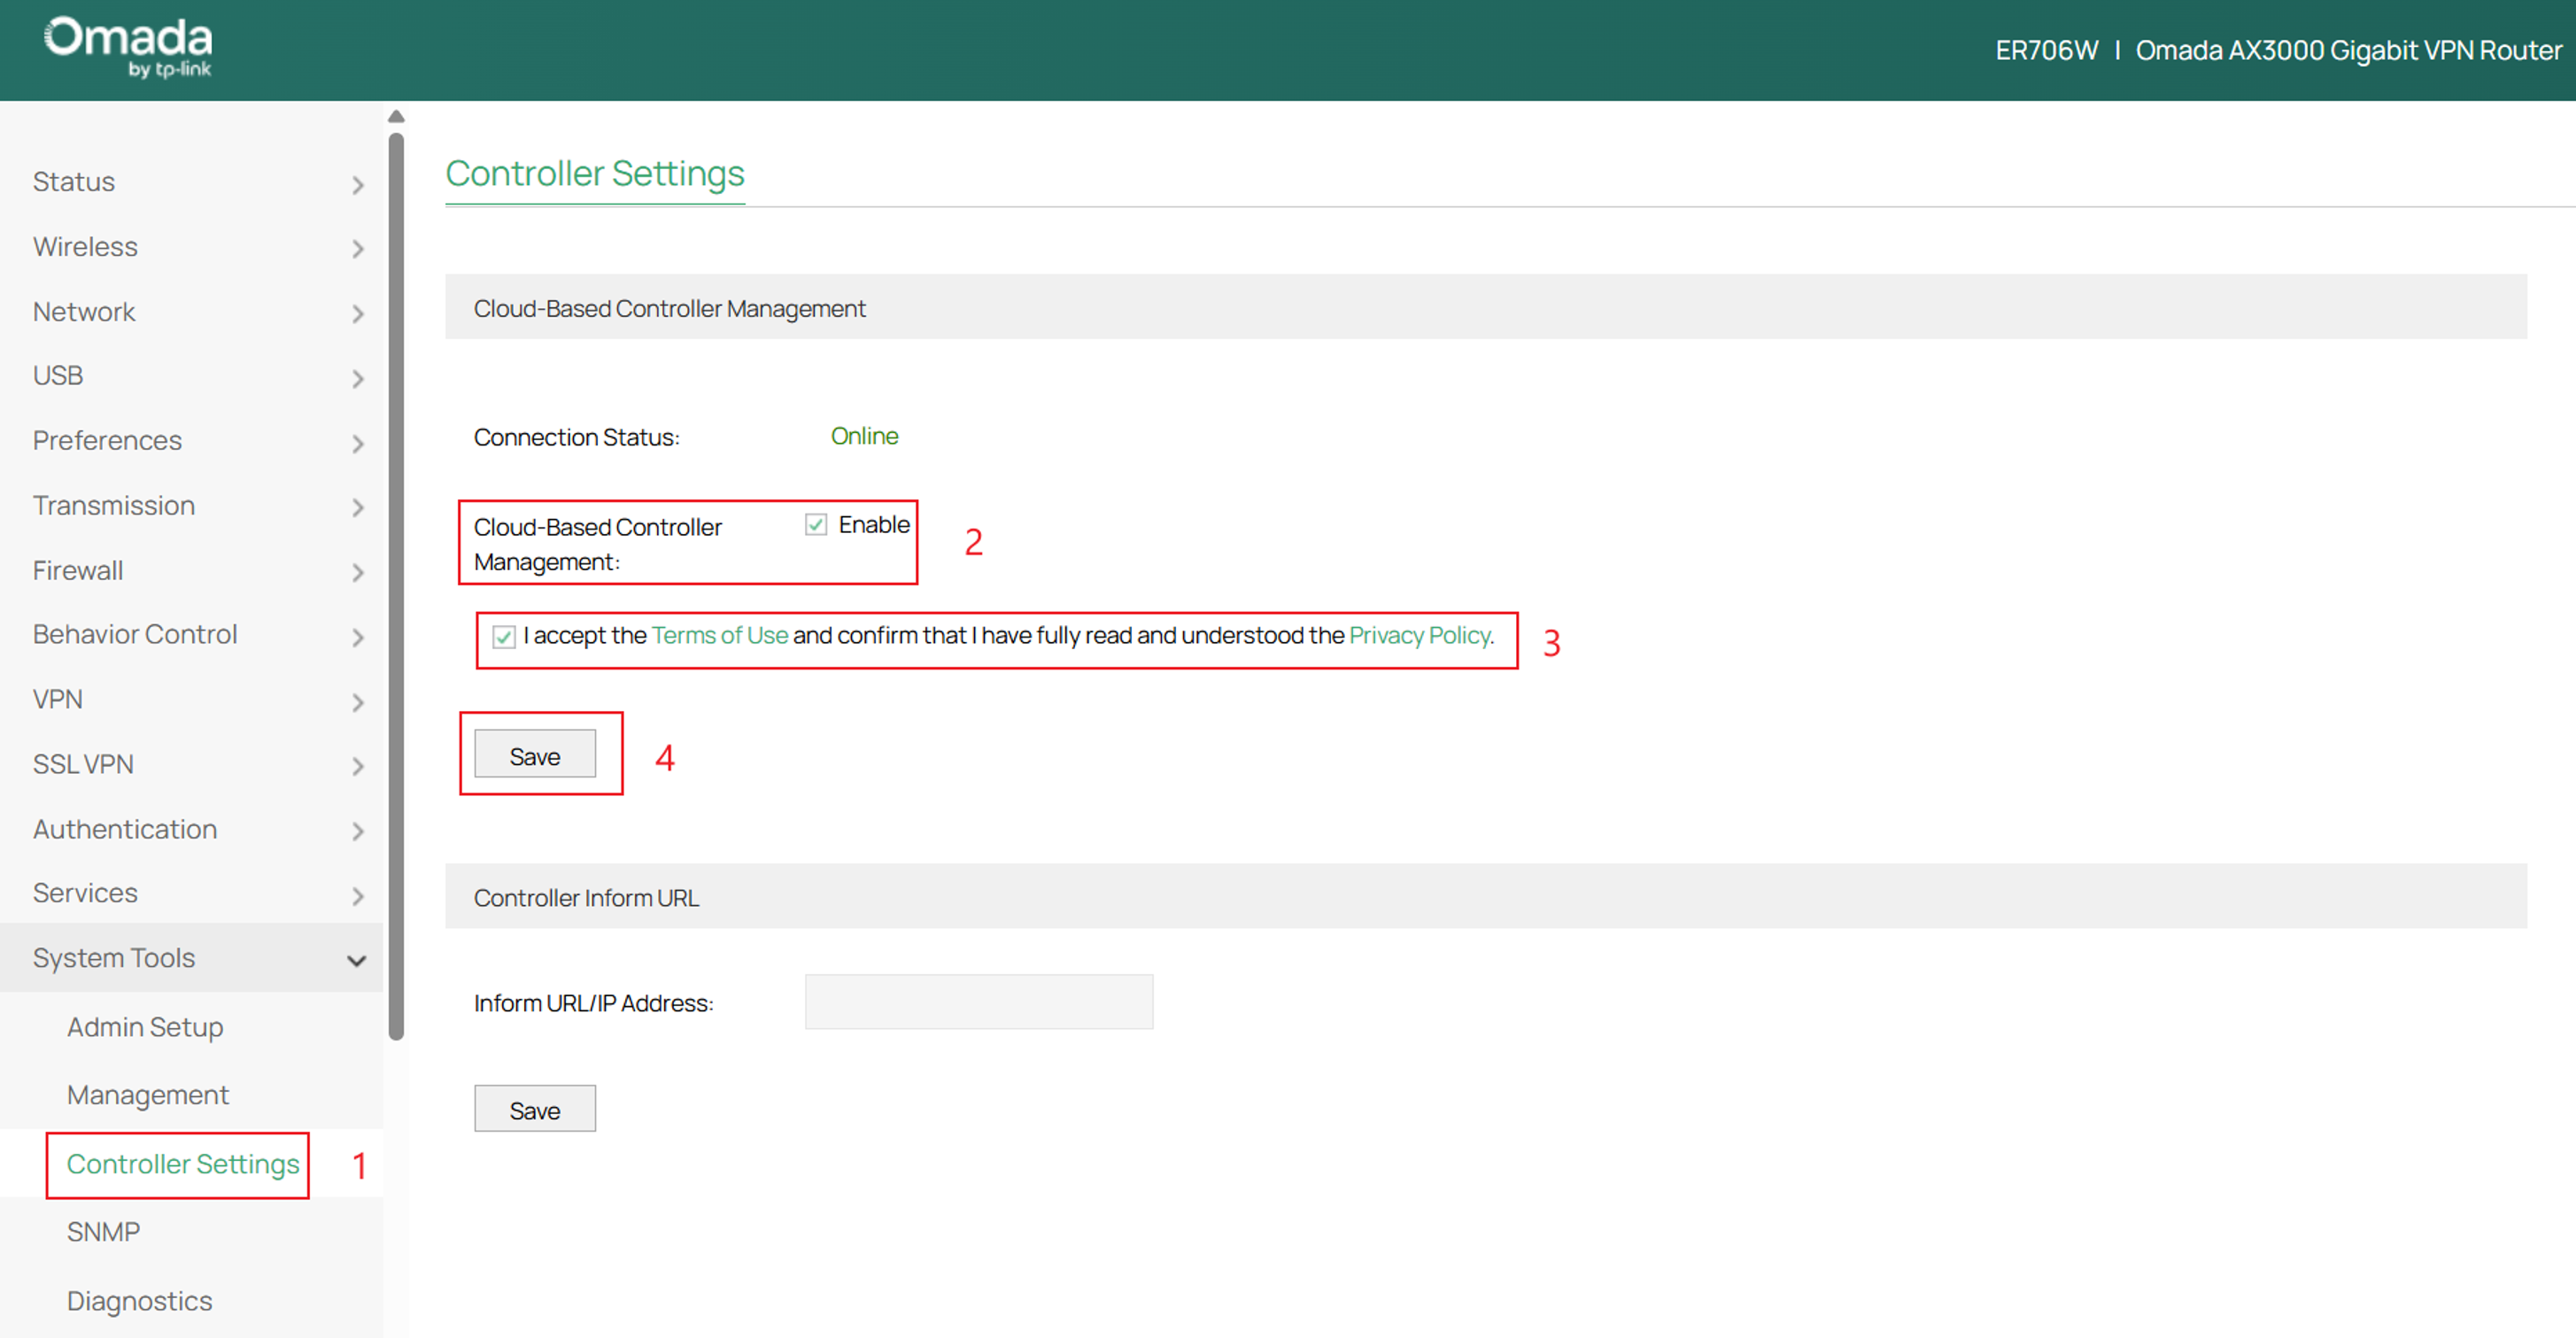Viewport: 2576px width, 1338px height.
Task: Expand the Services chevron
Action: [x=358, y=897]
